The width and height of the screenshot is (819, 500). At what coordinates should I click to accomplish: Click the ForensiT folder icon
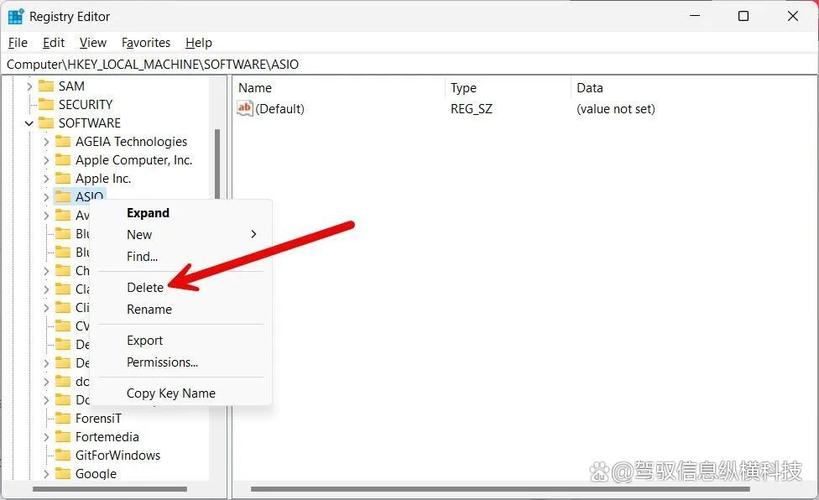click(63, 418)
